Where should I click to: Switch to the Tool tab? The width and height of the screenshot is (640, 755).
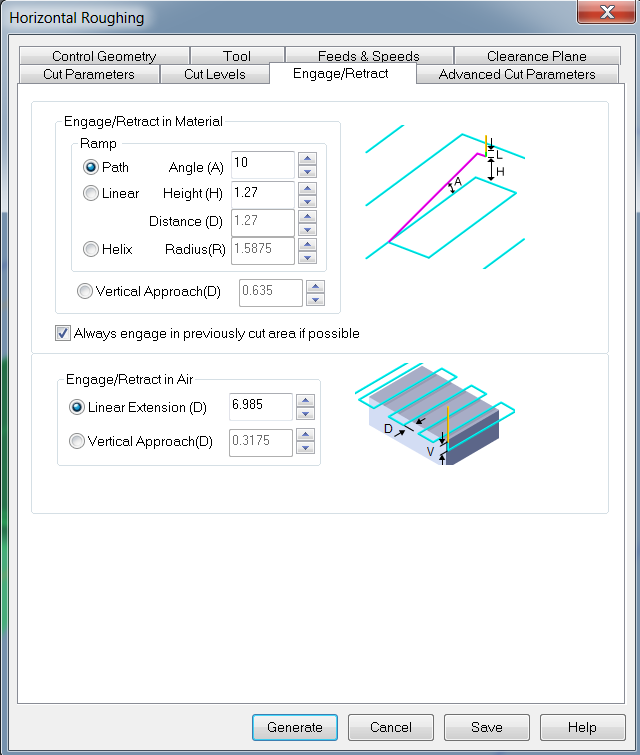(x=237, y=56)
